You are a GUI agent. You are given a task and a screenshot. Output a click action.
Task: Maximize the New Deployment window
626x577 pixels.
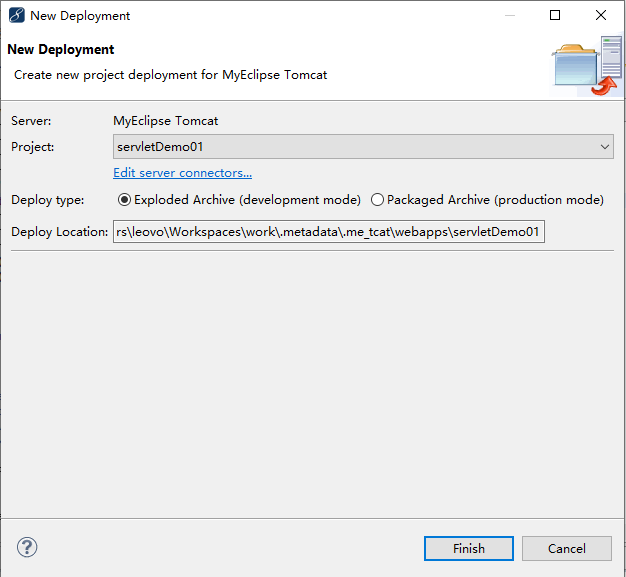click(x=555, y=15)
